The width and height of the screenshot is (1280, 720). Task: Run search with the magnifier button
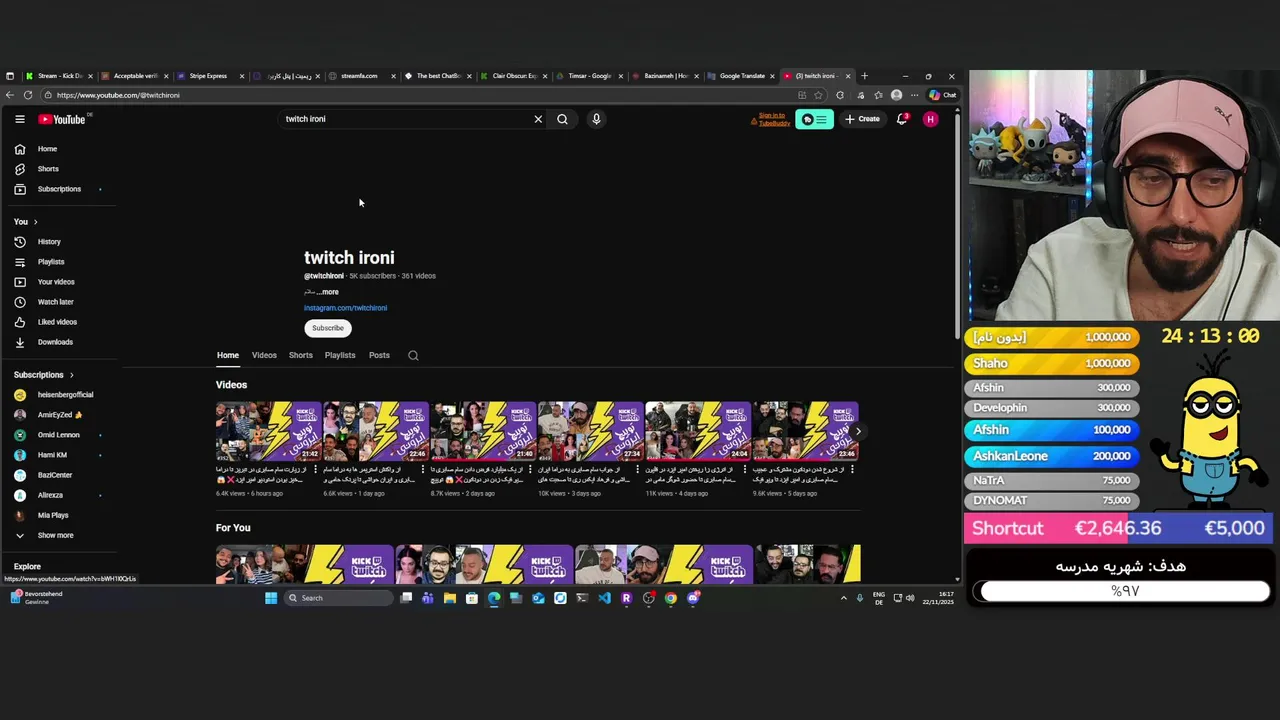click(562, 119)
